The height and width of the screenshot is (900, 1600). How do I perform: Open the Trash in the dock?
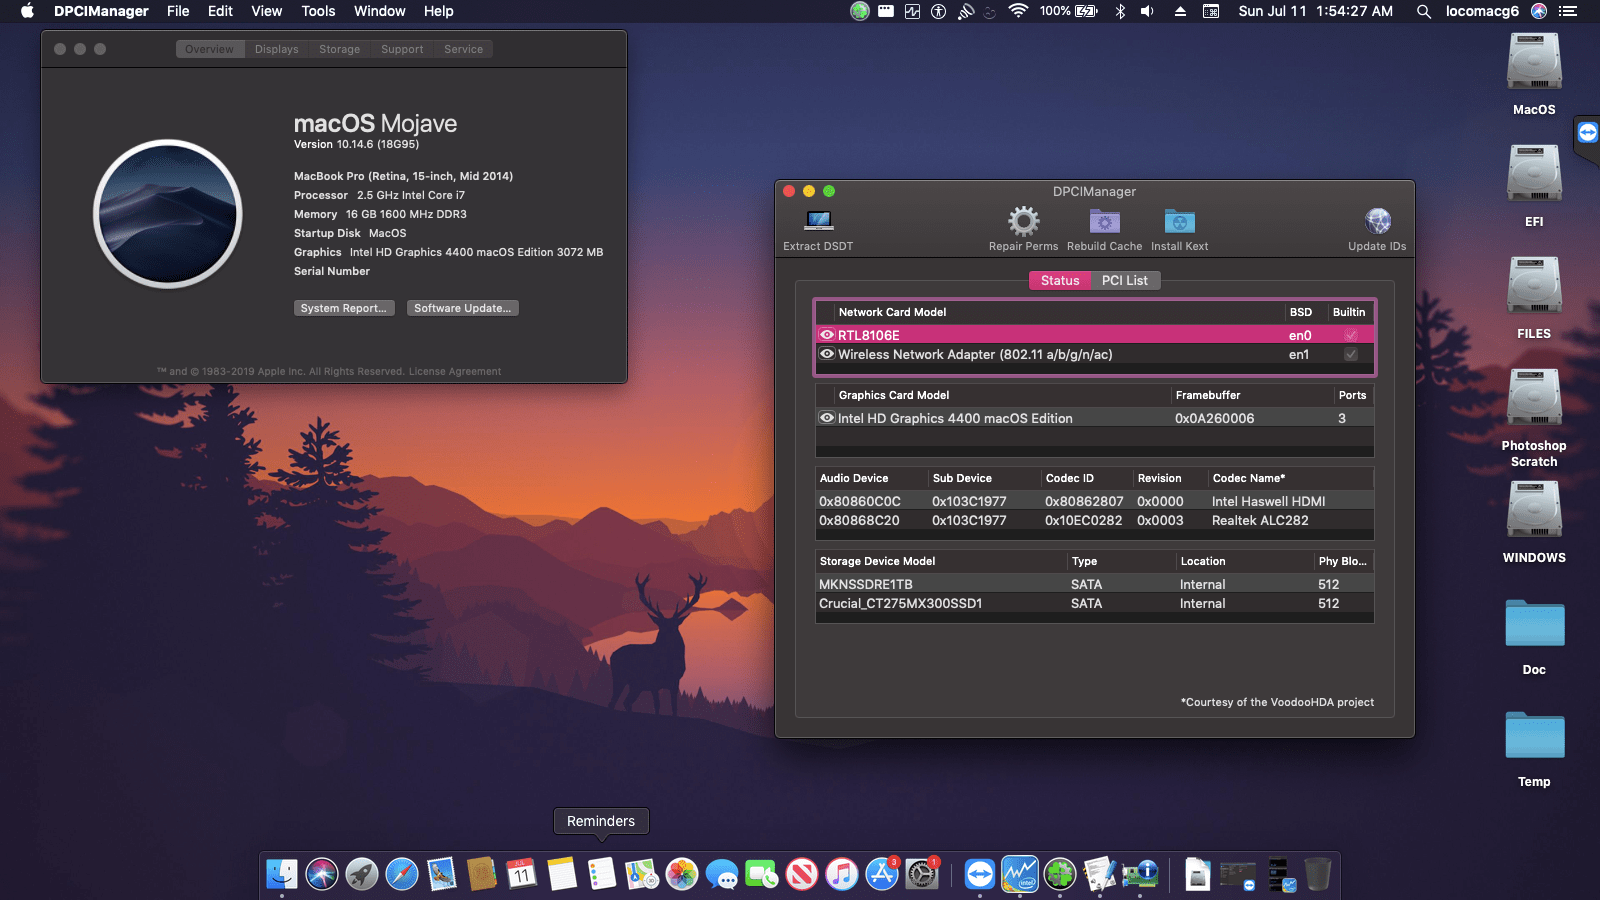[x=1318, y=874]
